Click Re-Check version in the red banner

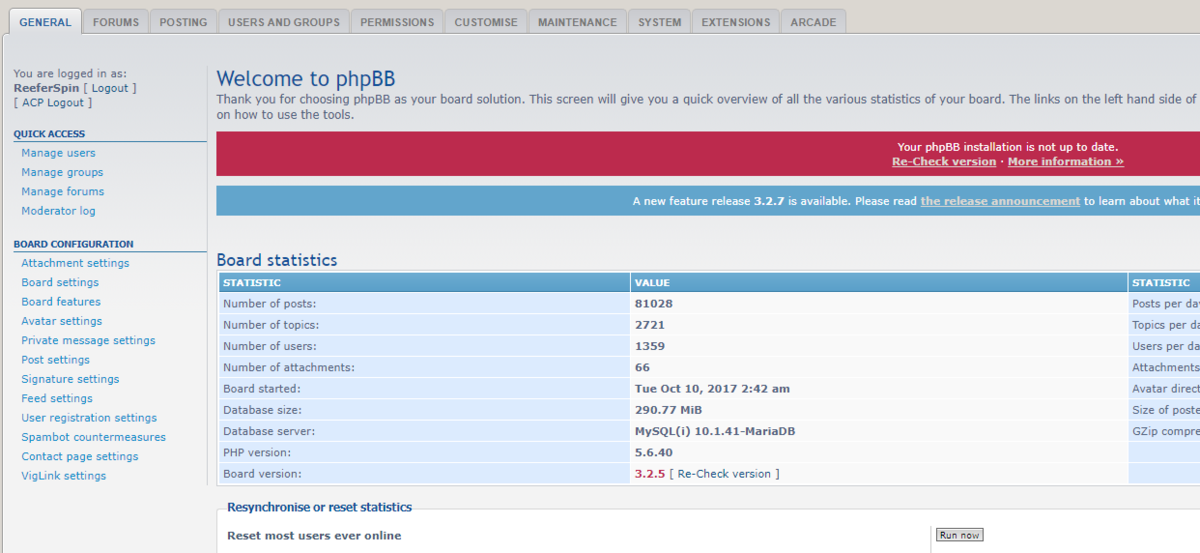pos(943,162)
